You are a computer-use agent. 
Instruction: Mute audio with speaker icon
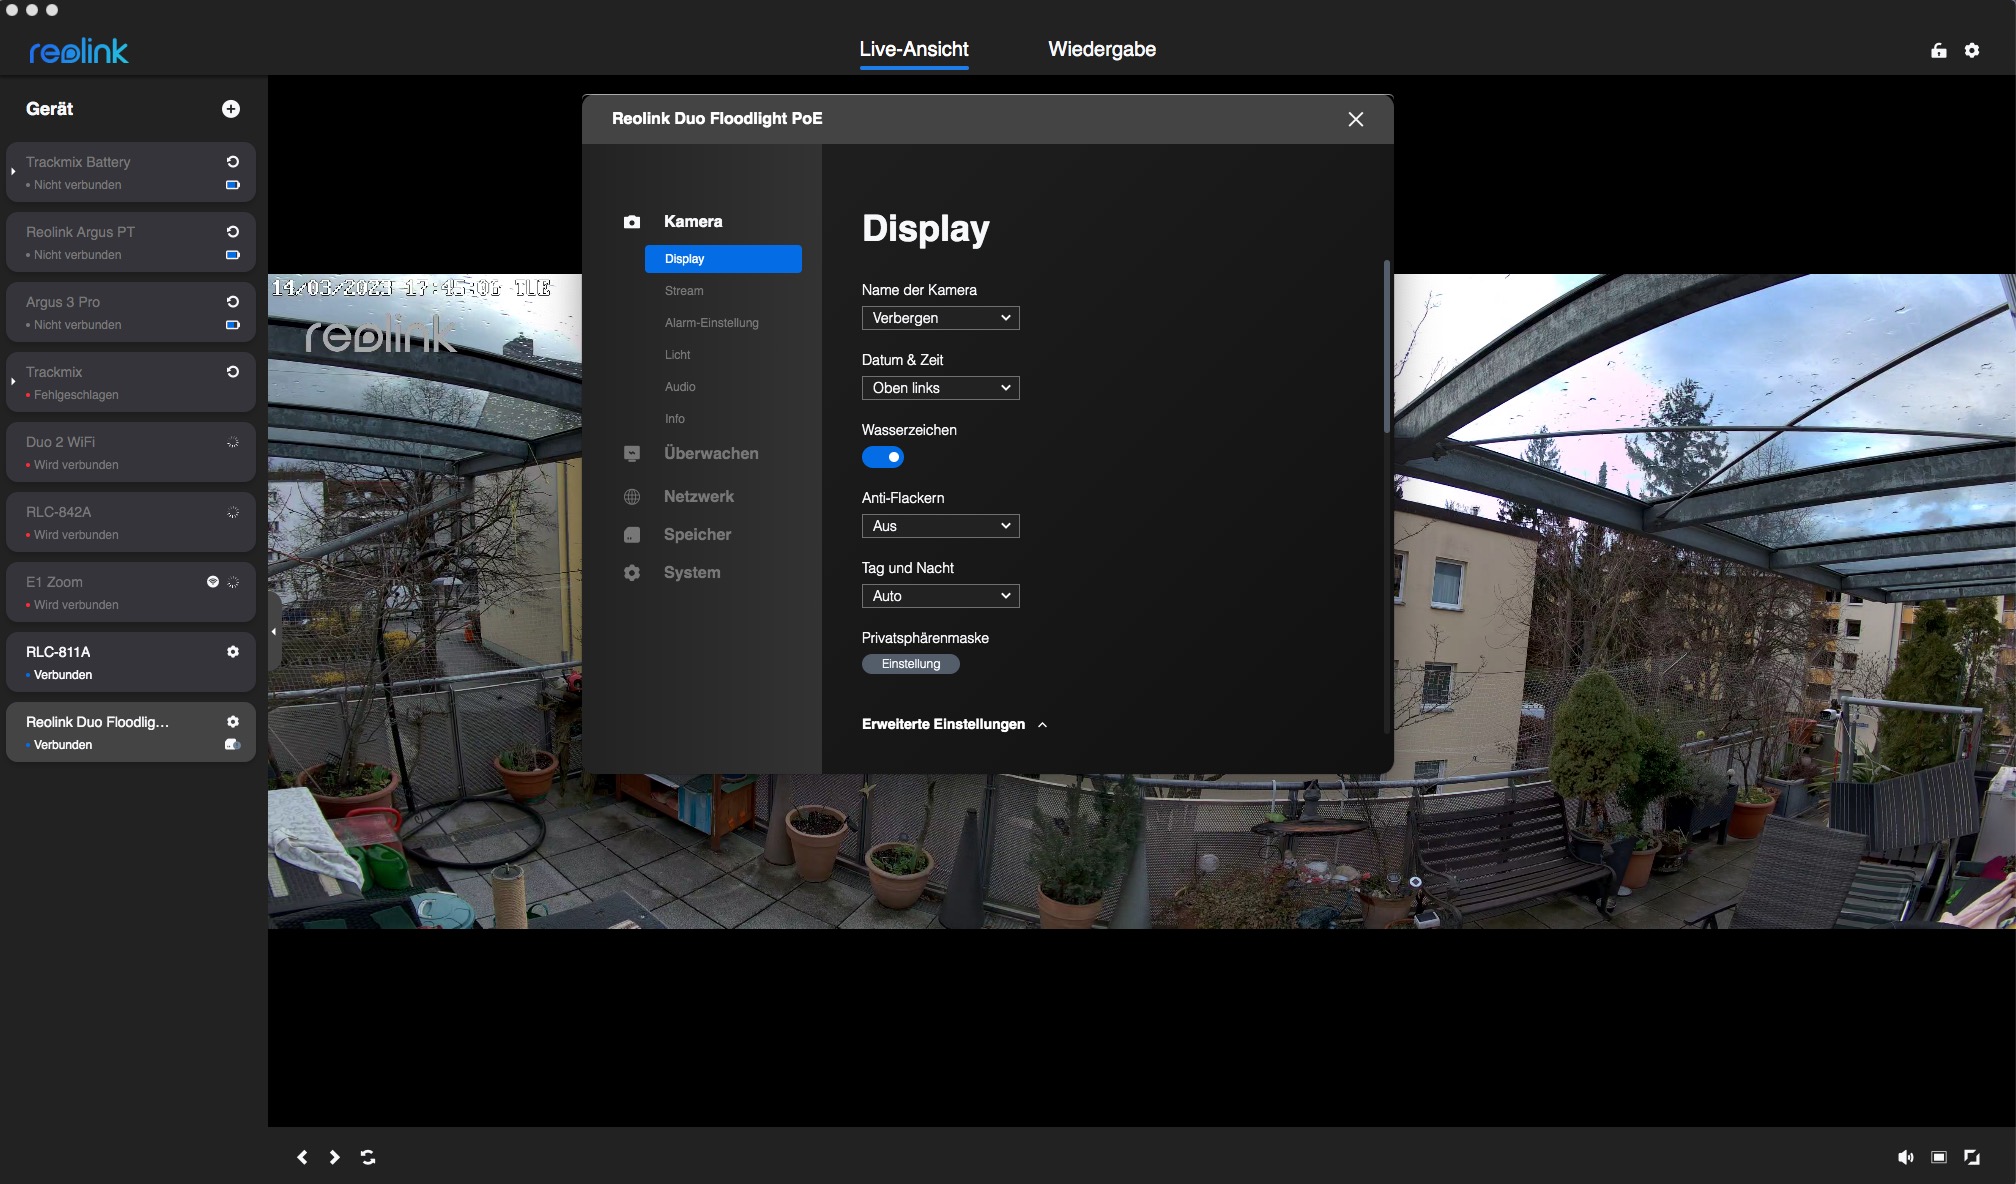tap(1905, 1157)
